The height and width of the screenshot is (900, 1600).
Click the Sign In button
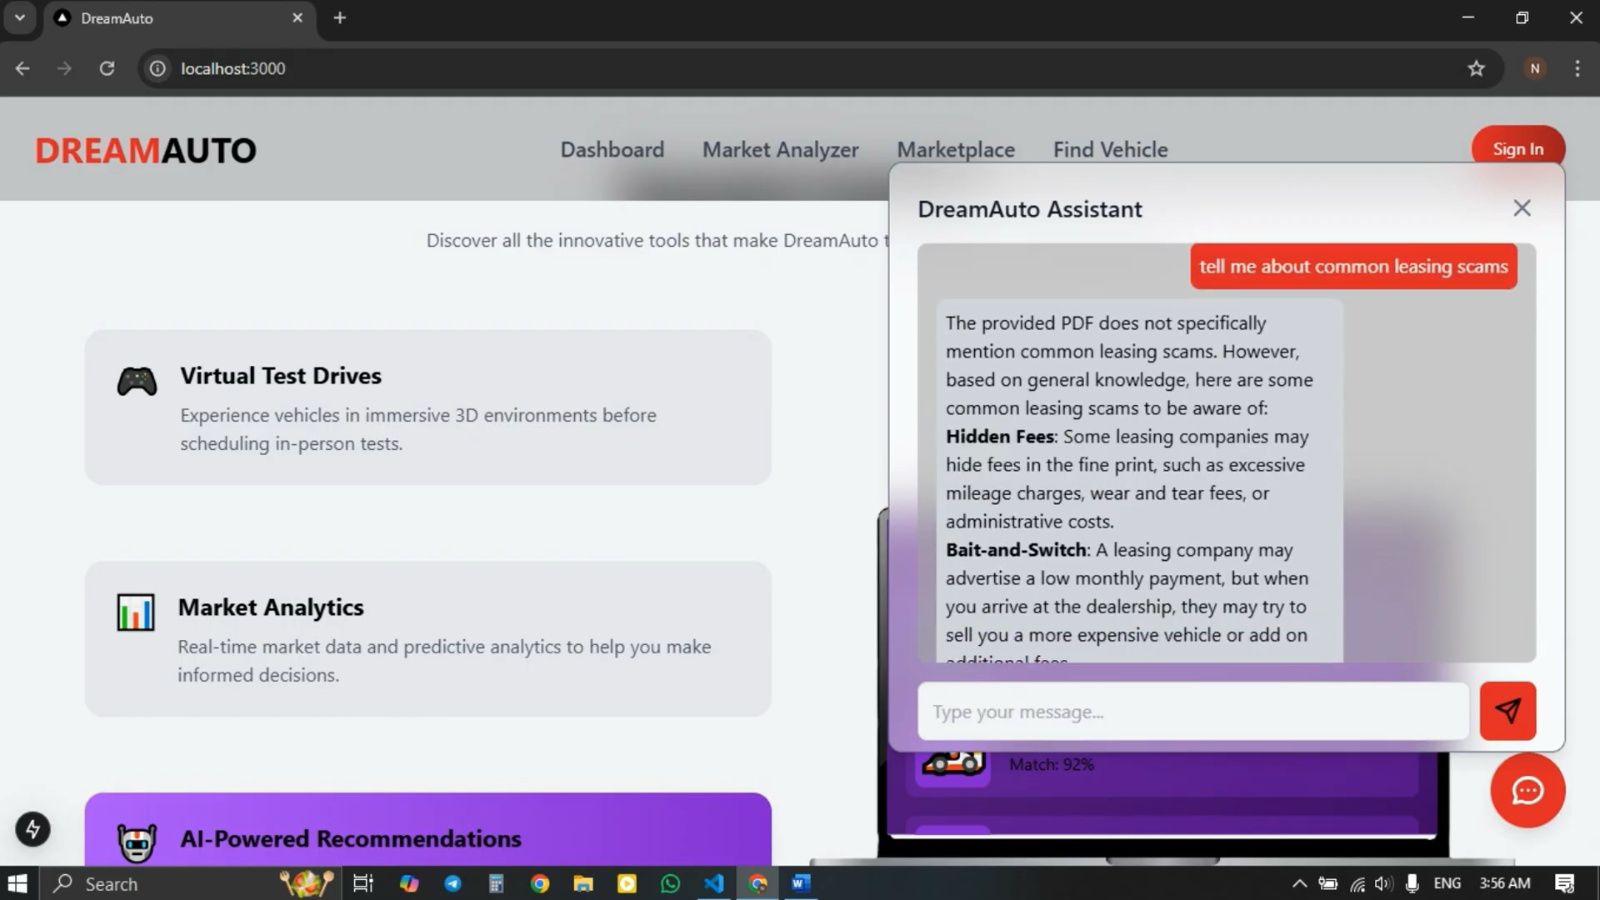point(1517,148)
